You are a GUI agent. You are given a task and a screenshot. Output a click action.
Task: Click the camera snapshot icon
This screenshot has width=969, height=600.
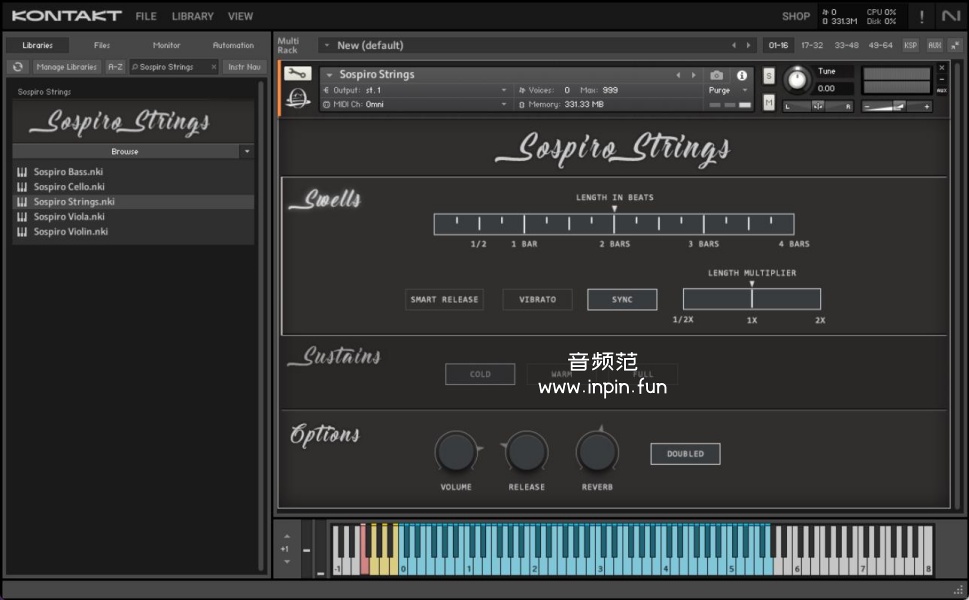716,75
